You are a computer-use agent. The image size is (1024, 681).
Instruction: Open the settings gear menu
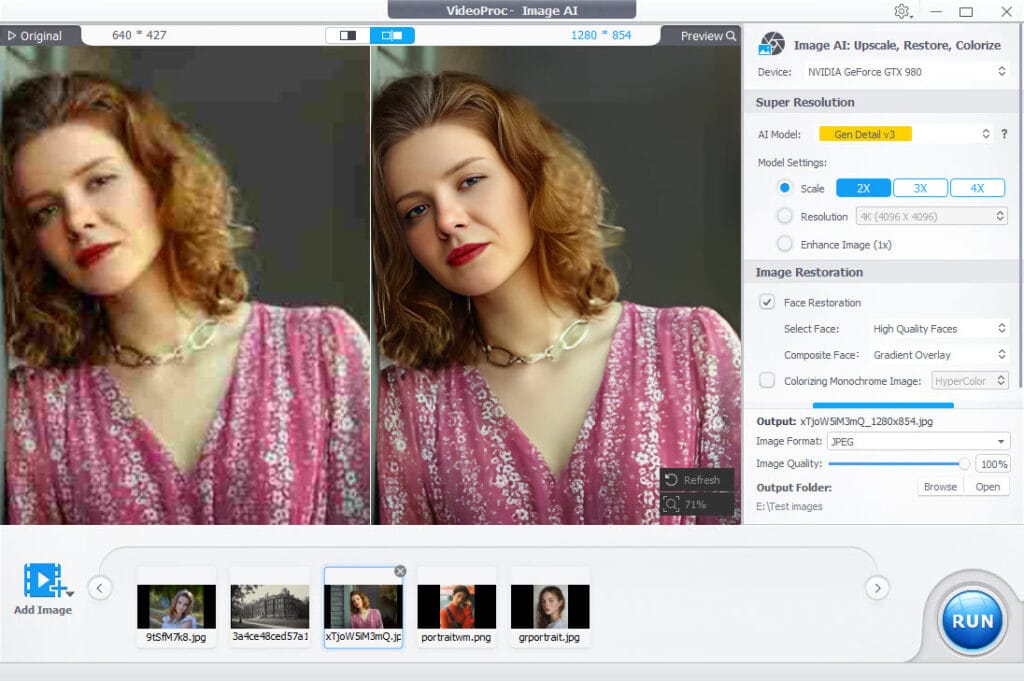tap(902, 11)
